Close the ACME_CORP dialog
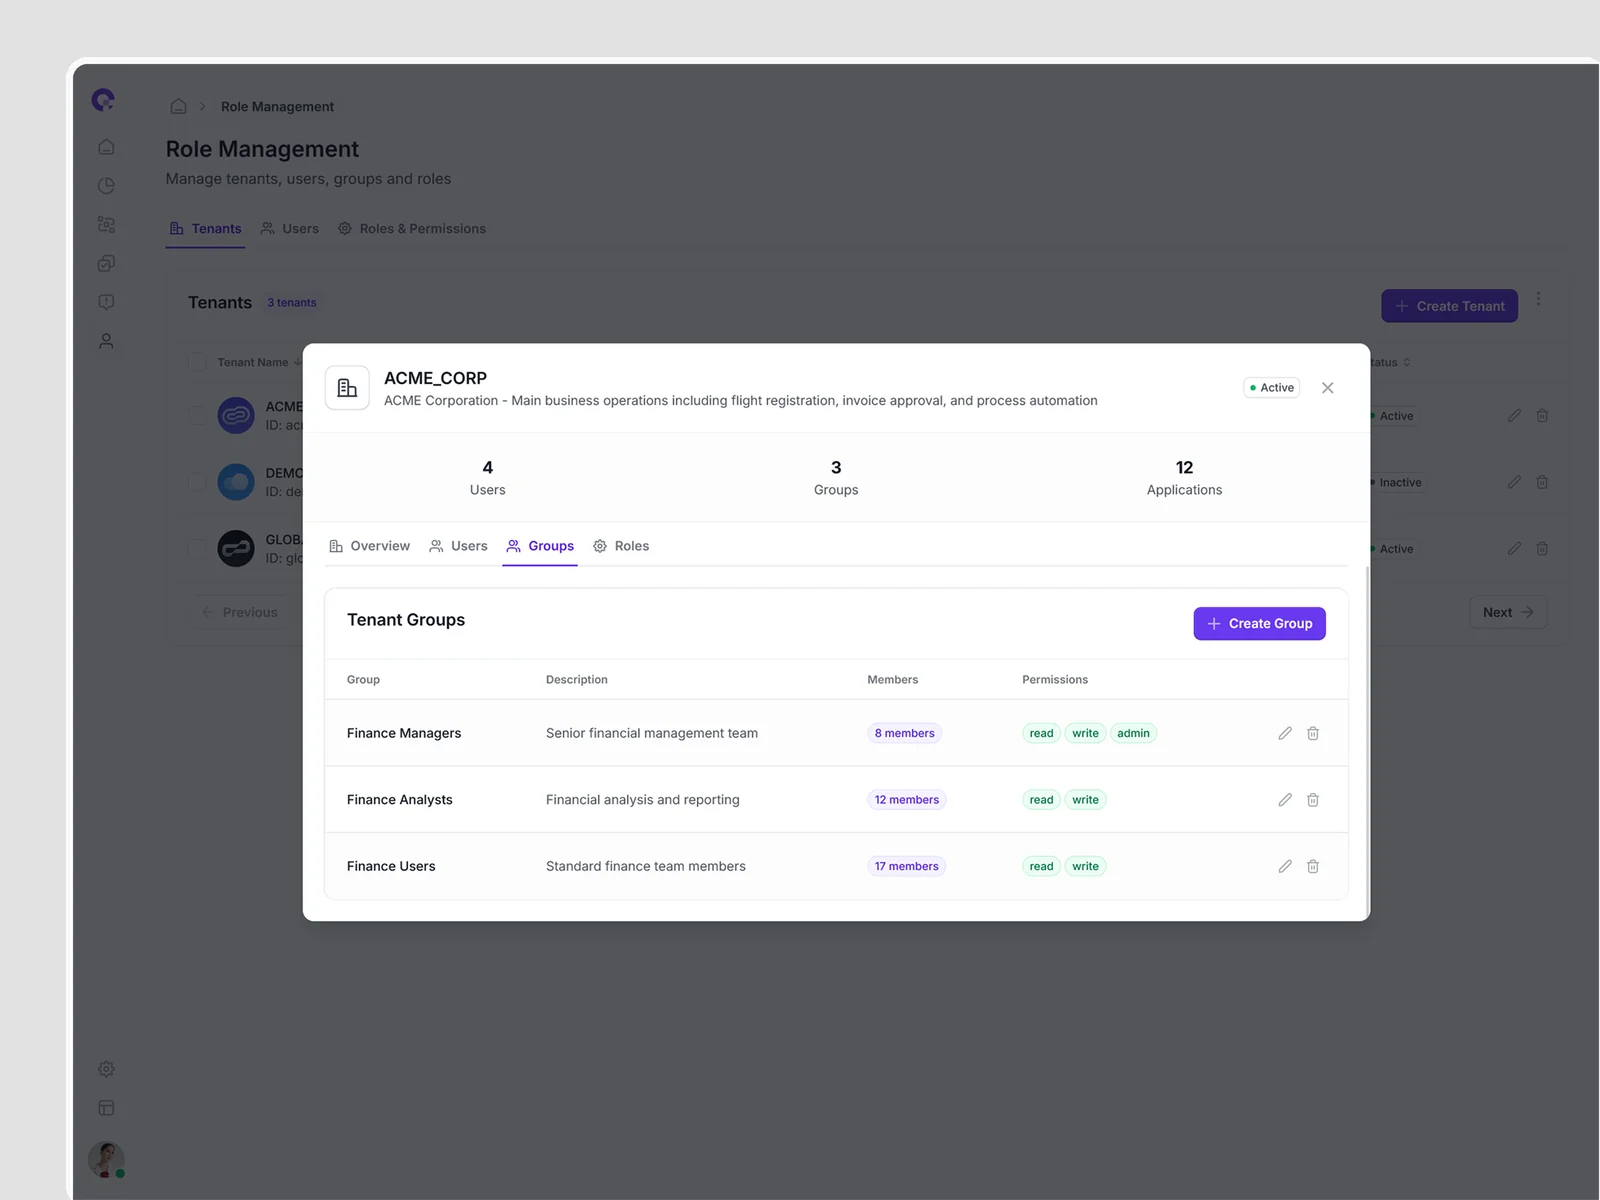The height and width of the screenshot is (1200, 1600). [1327, 388]
